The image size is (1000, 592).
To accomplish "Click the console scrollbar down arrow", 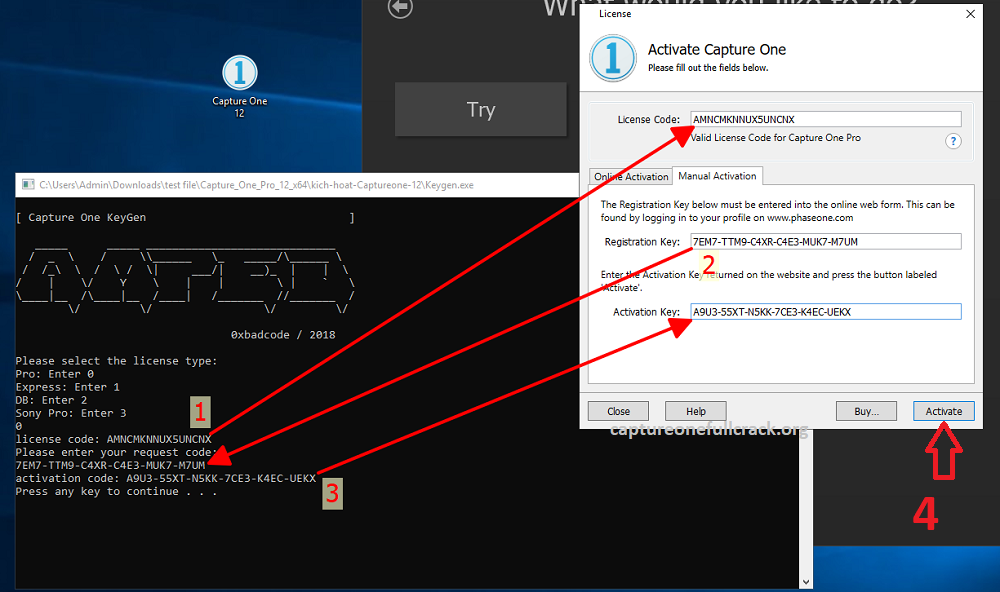I will coord(806,582).
